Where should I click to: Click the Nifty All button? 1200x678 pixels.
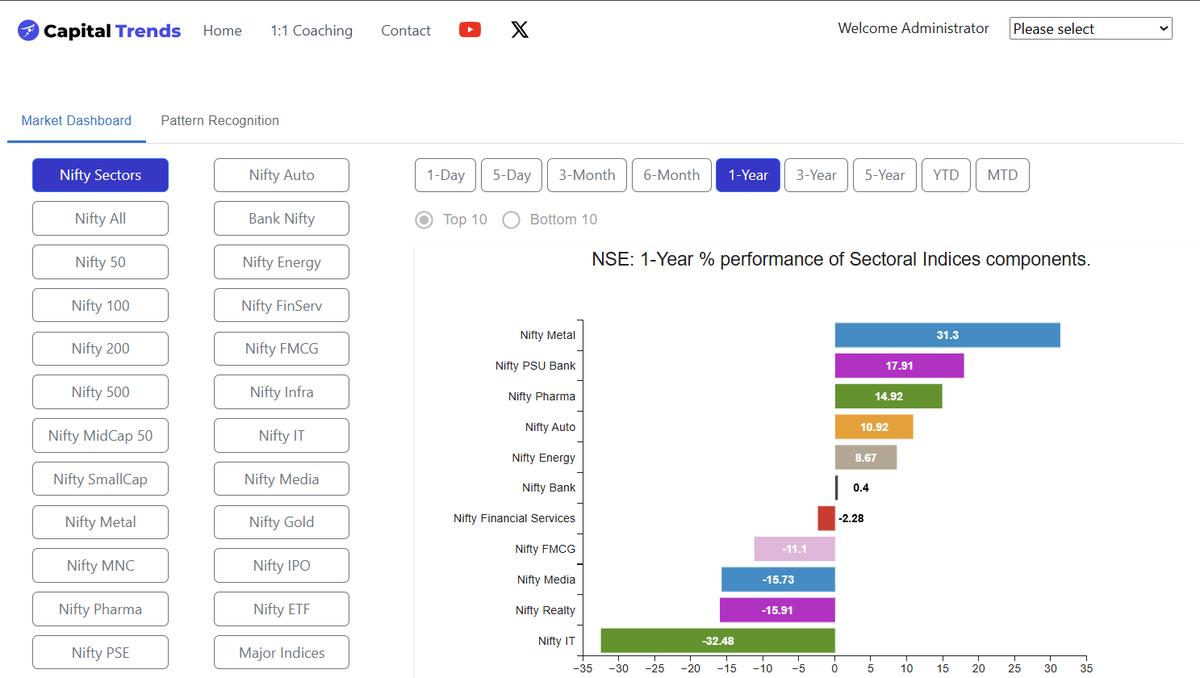pyautogui.click(x=100, y=218)
